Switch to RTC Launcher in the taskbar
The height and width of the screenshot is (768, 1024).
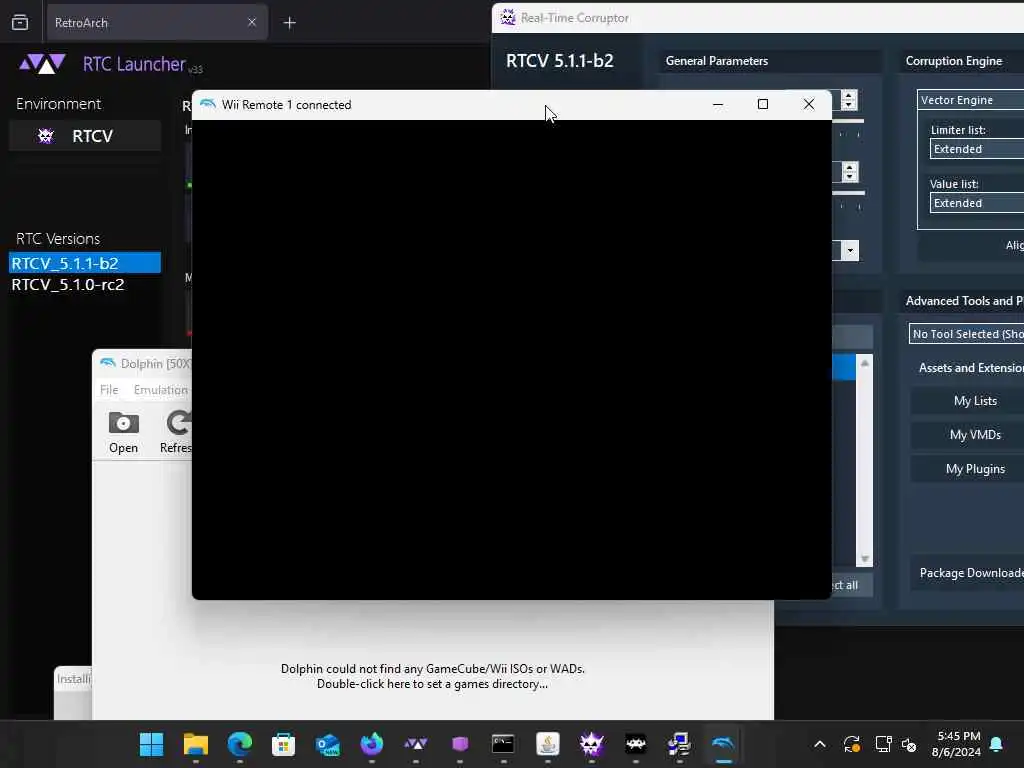pyautogui.click(x=415, y=744)
